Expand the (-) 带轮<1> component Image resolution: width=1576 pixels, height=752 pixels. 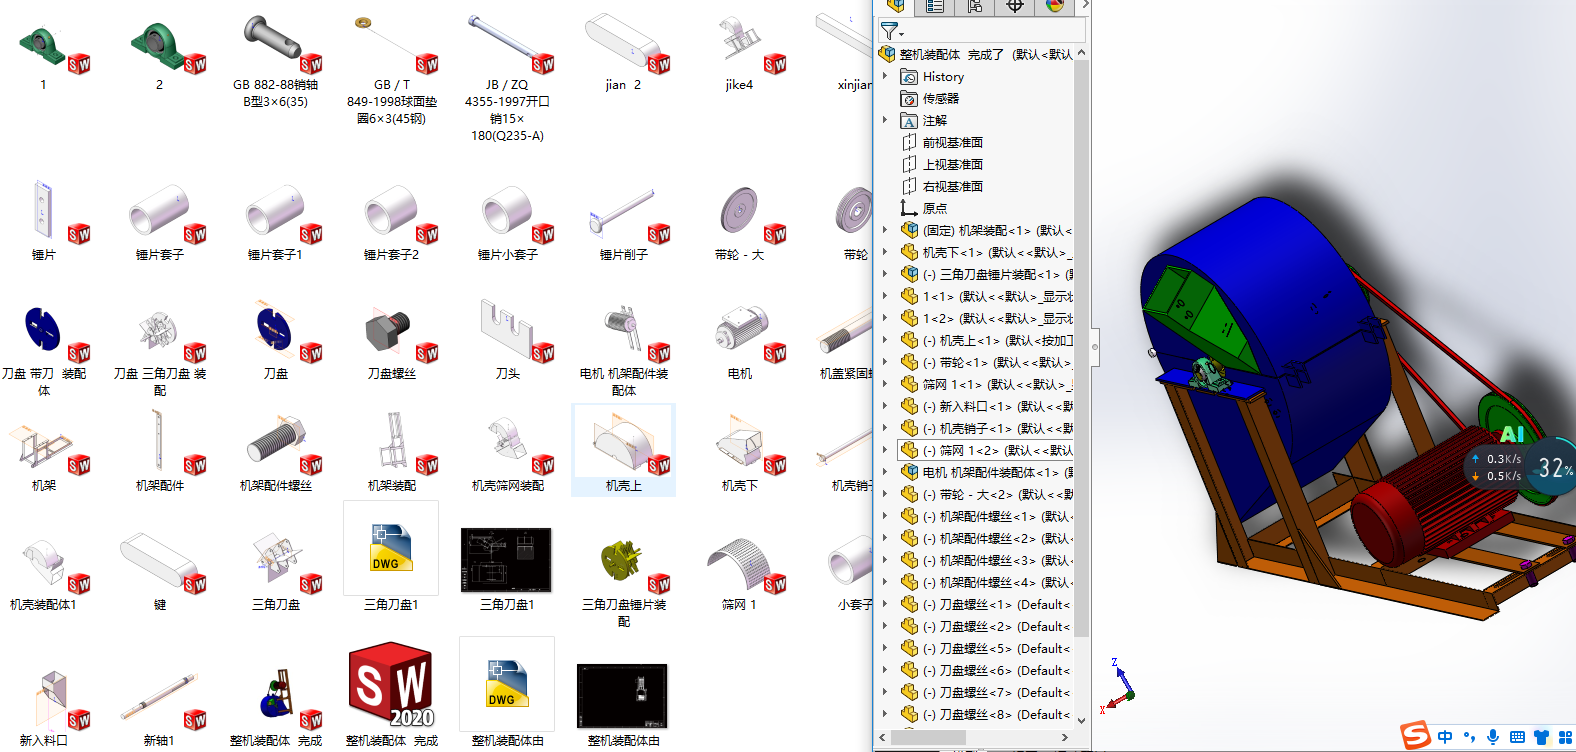(884, 362)
